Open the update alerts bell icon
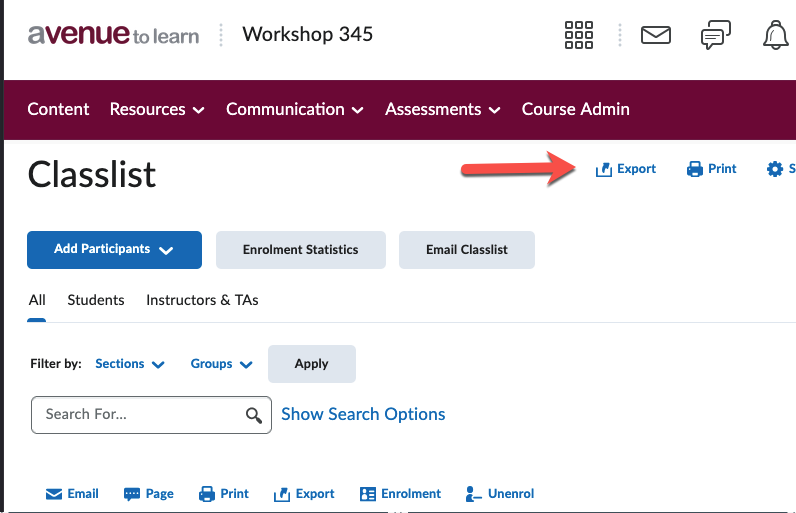The width and height of the screenshot is (796, 513). pos(775,36)
